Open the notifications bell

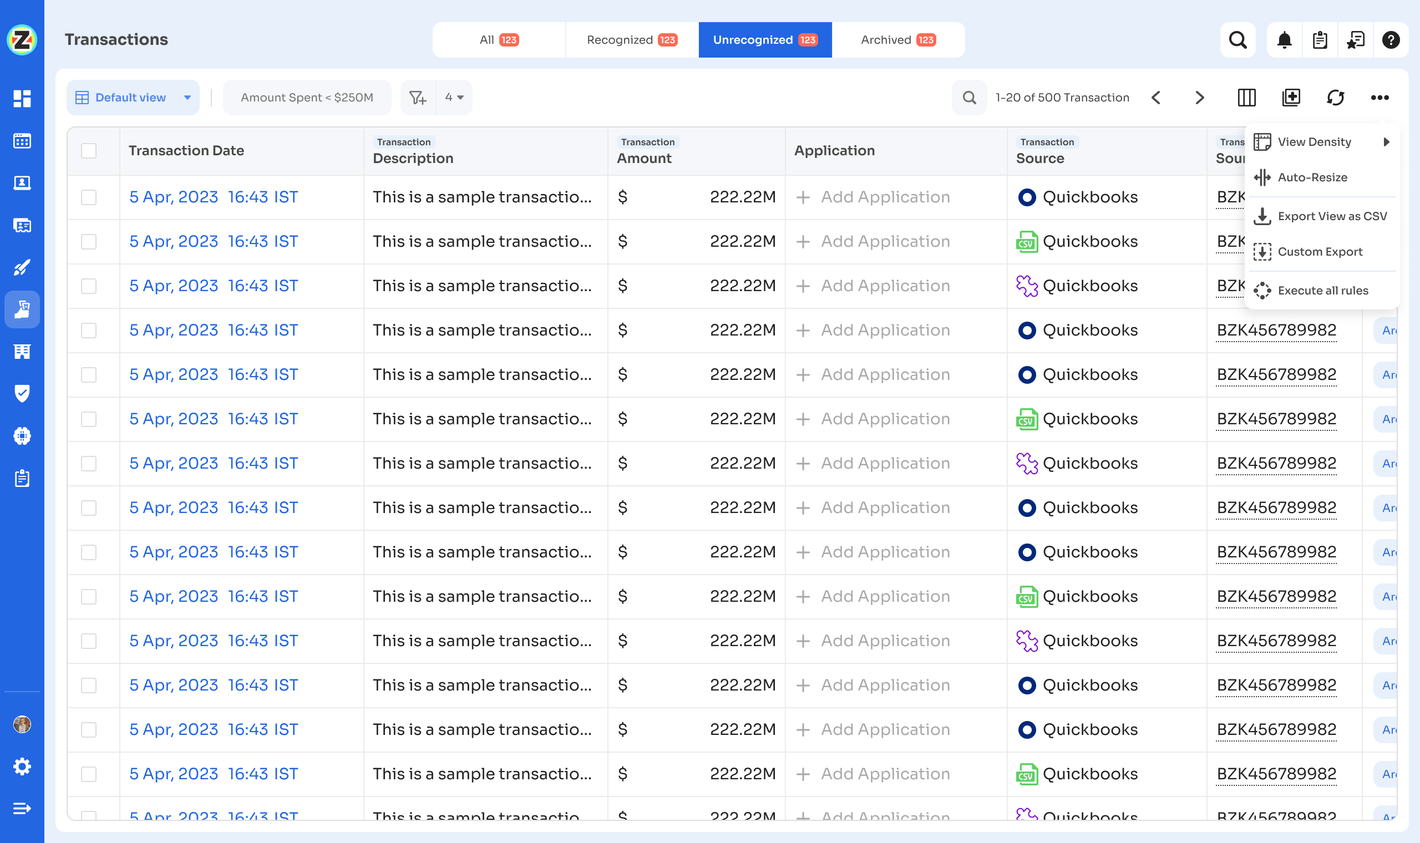click(1284, 40)
